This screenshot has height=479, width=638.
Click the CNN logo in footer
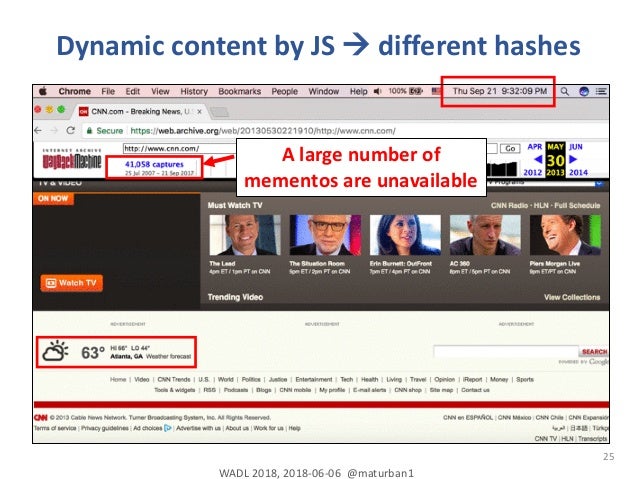coord(41,418)
